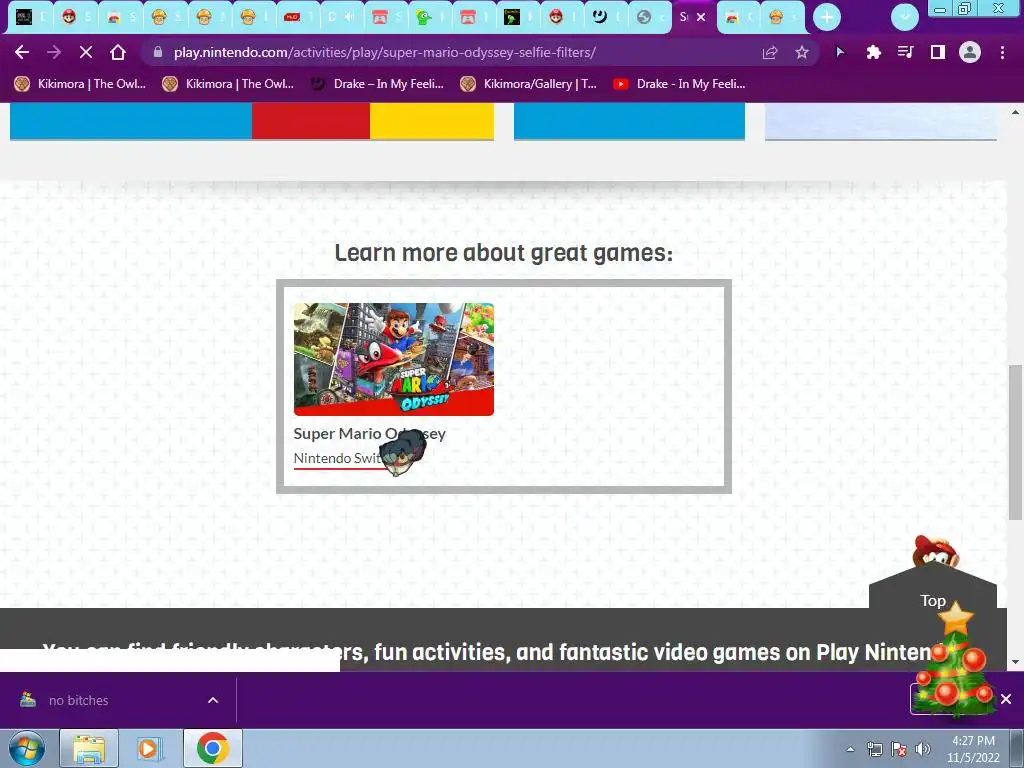The width and height of the screenshot is (1024, 768).
Task: Launch Windows Media Player from taskbar
Action: 150,748
